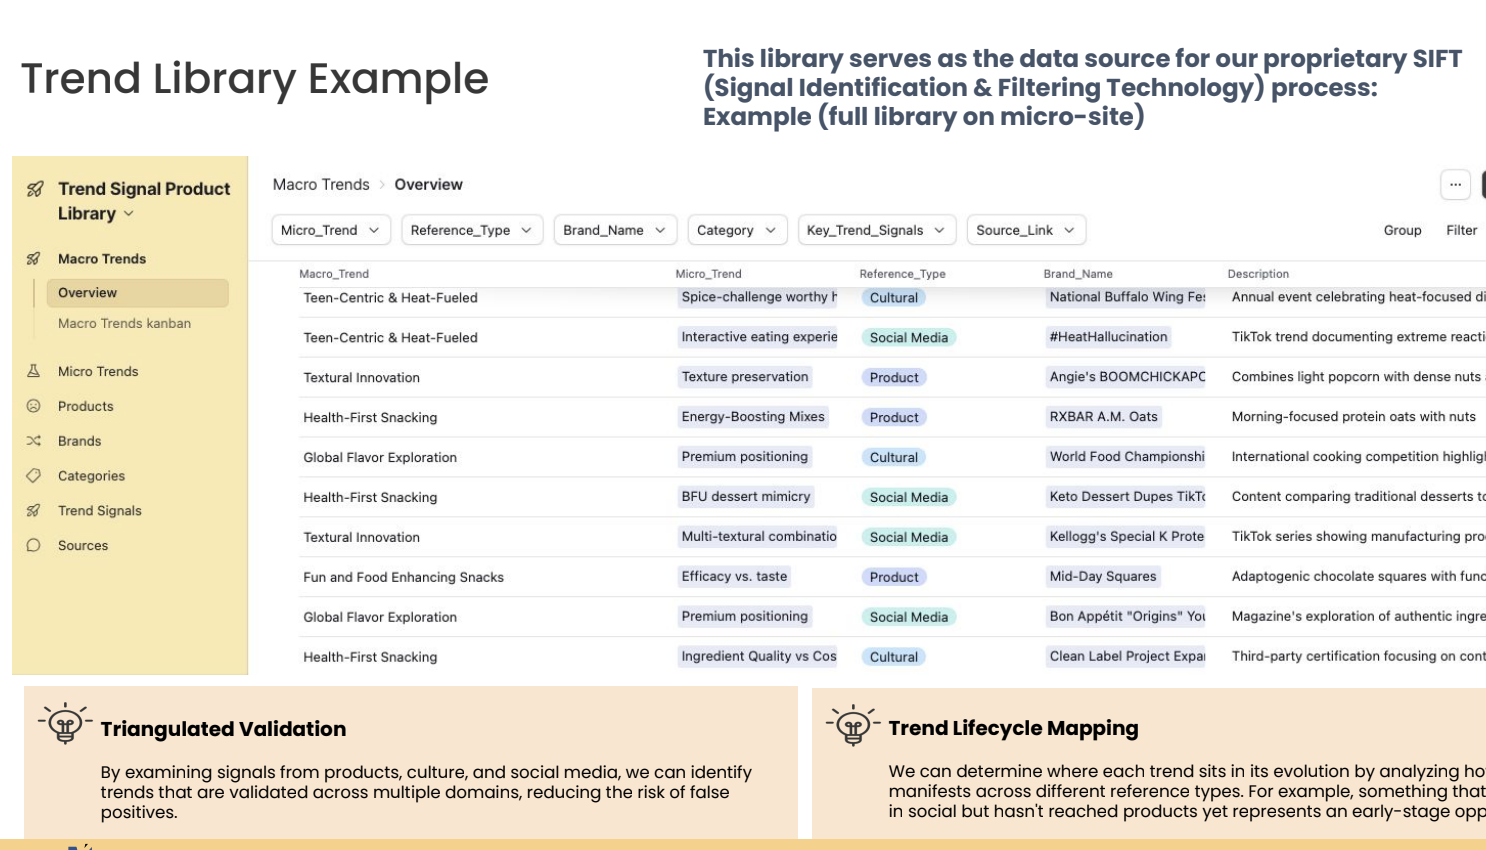The width and height of the screenshot is (1486, 850).
Task: Click the flask icon next to Micro Trends
Action: pyautogui.click(x=33, y=371)
